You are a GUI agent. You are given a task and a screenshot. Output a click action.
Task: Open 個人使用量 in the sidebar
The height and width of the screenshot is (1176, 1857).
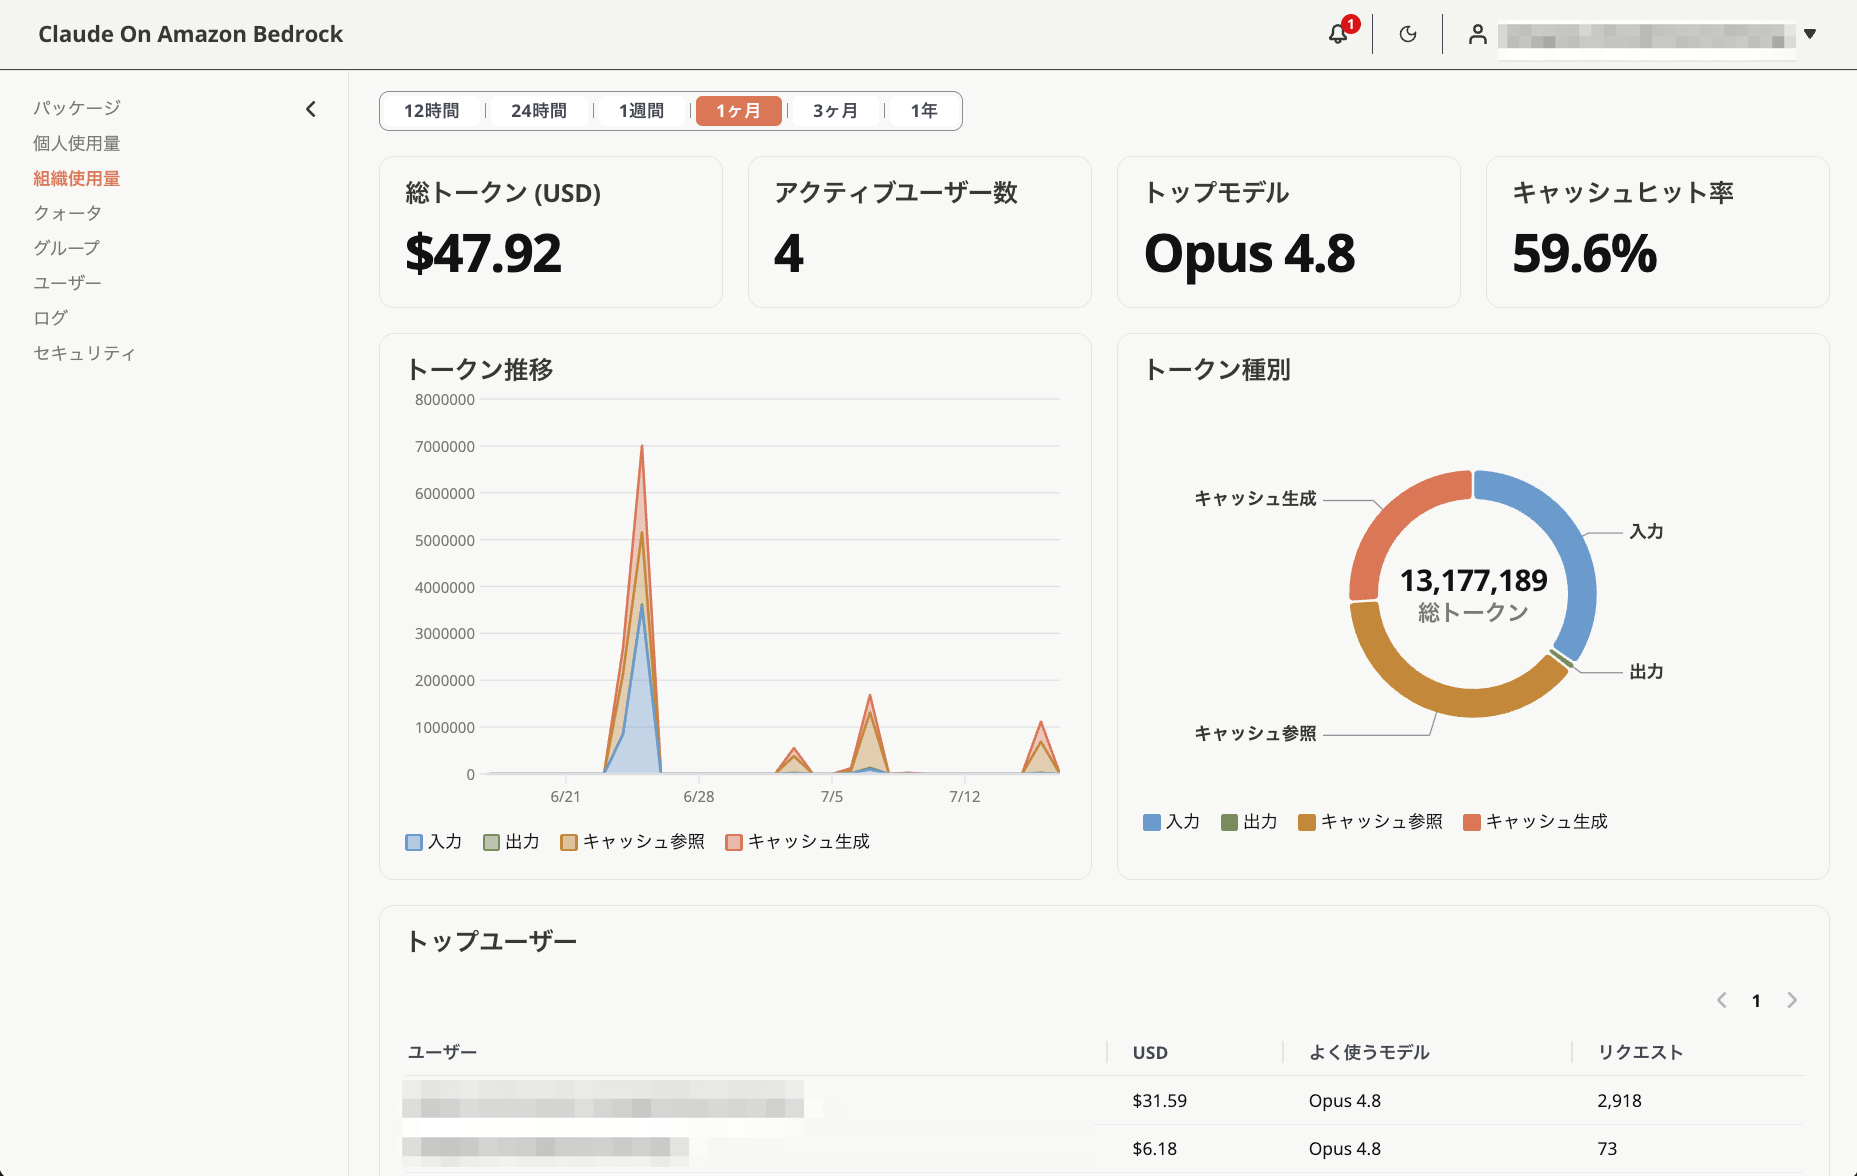coord(77,143)
